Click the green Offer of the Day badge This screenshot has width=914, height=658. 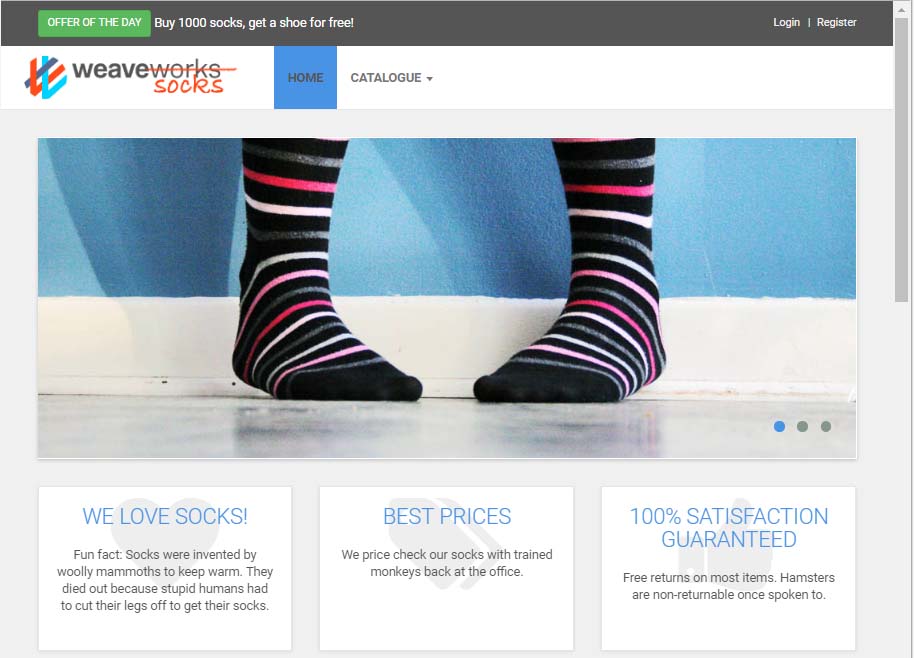pyautogui.click(x=94, y=23)
